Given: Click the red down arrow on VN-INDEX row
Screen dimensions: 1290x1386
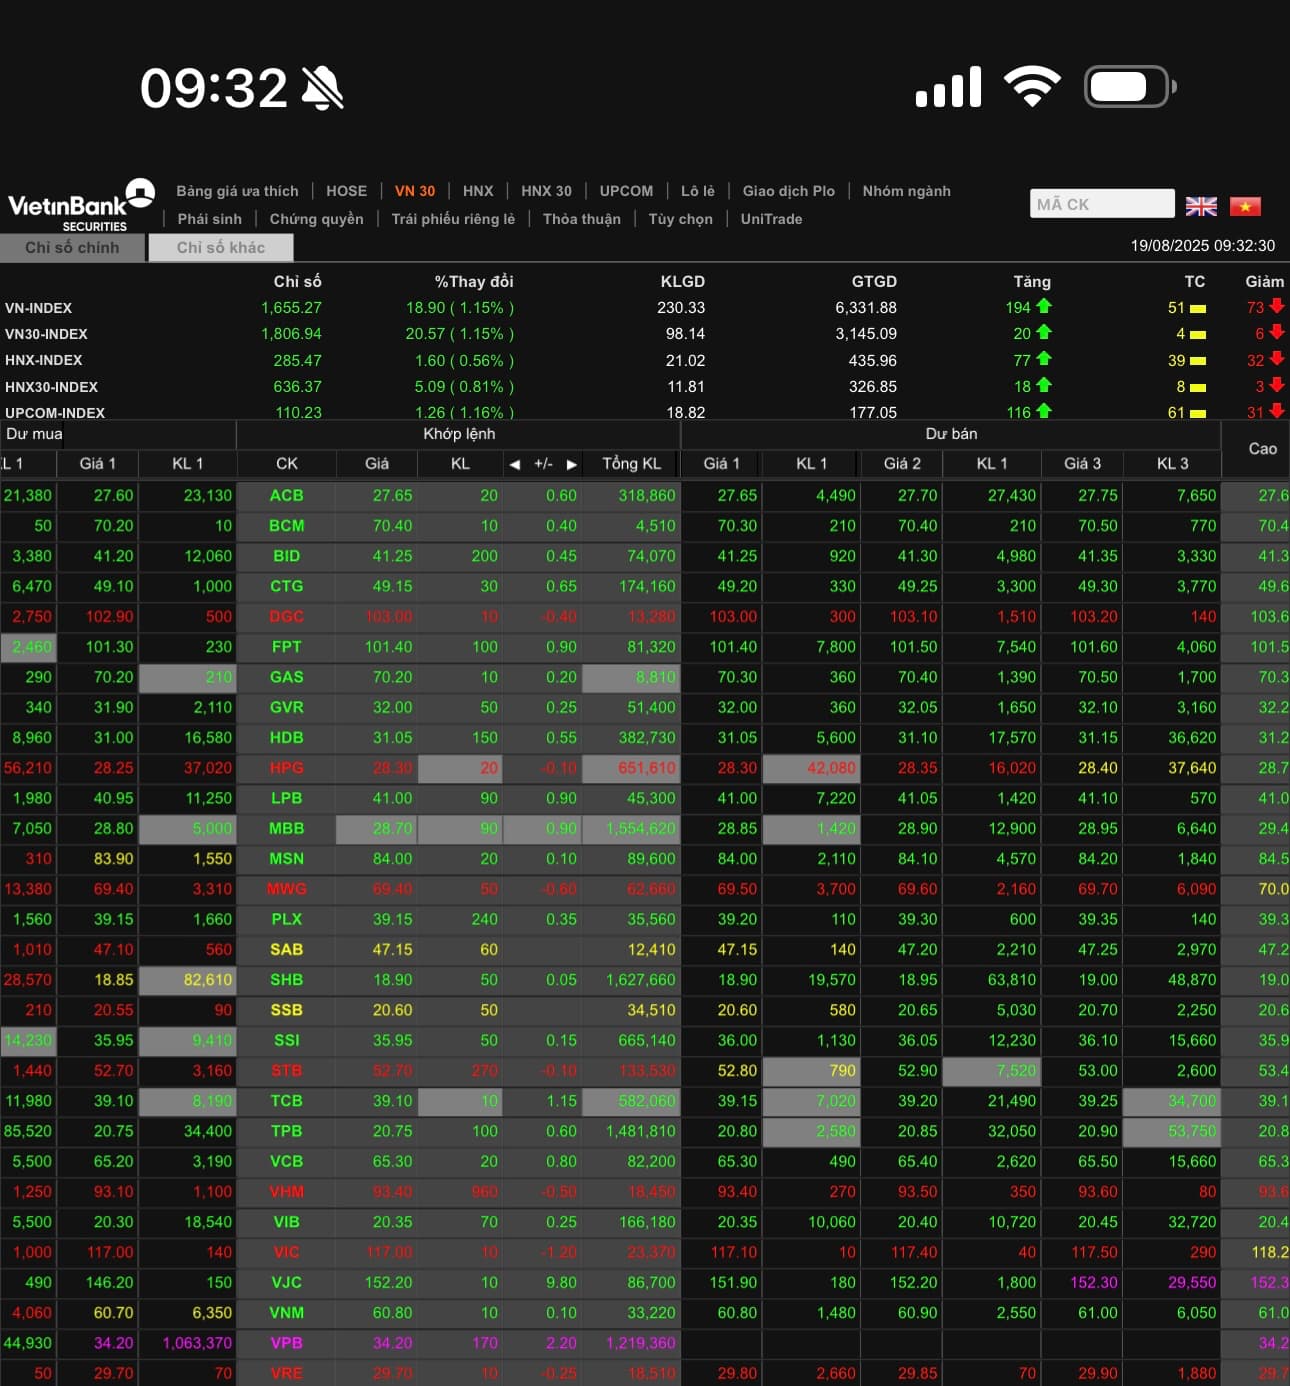Looking at the screenshot, I should pos(1276,307).
